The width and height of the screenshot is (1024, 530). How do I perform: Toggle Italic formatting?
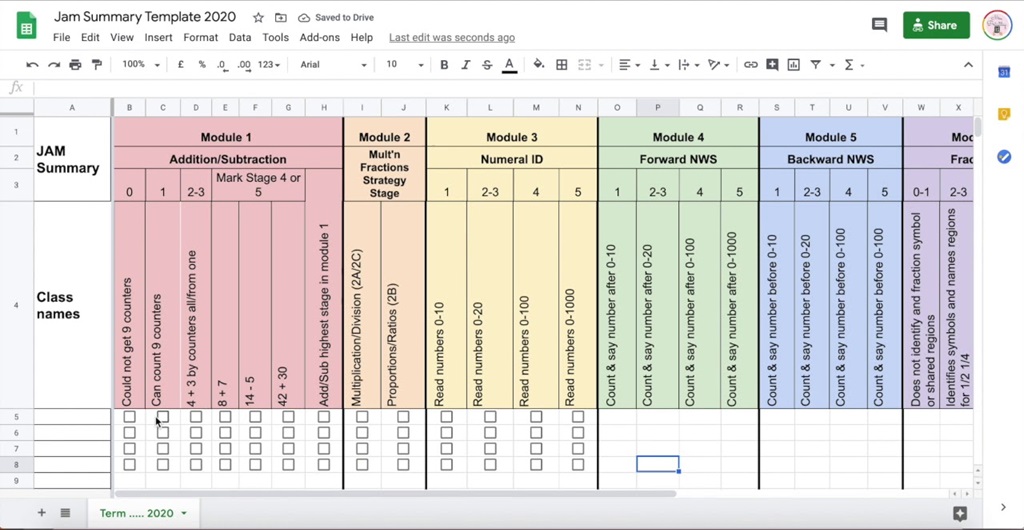click(x=466, y=65)
